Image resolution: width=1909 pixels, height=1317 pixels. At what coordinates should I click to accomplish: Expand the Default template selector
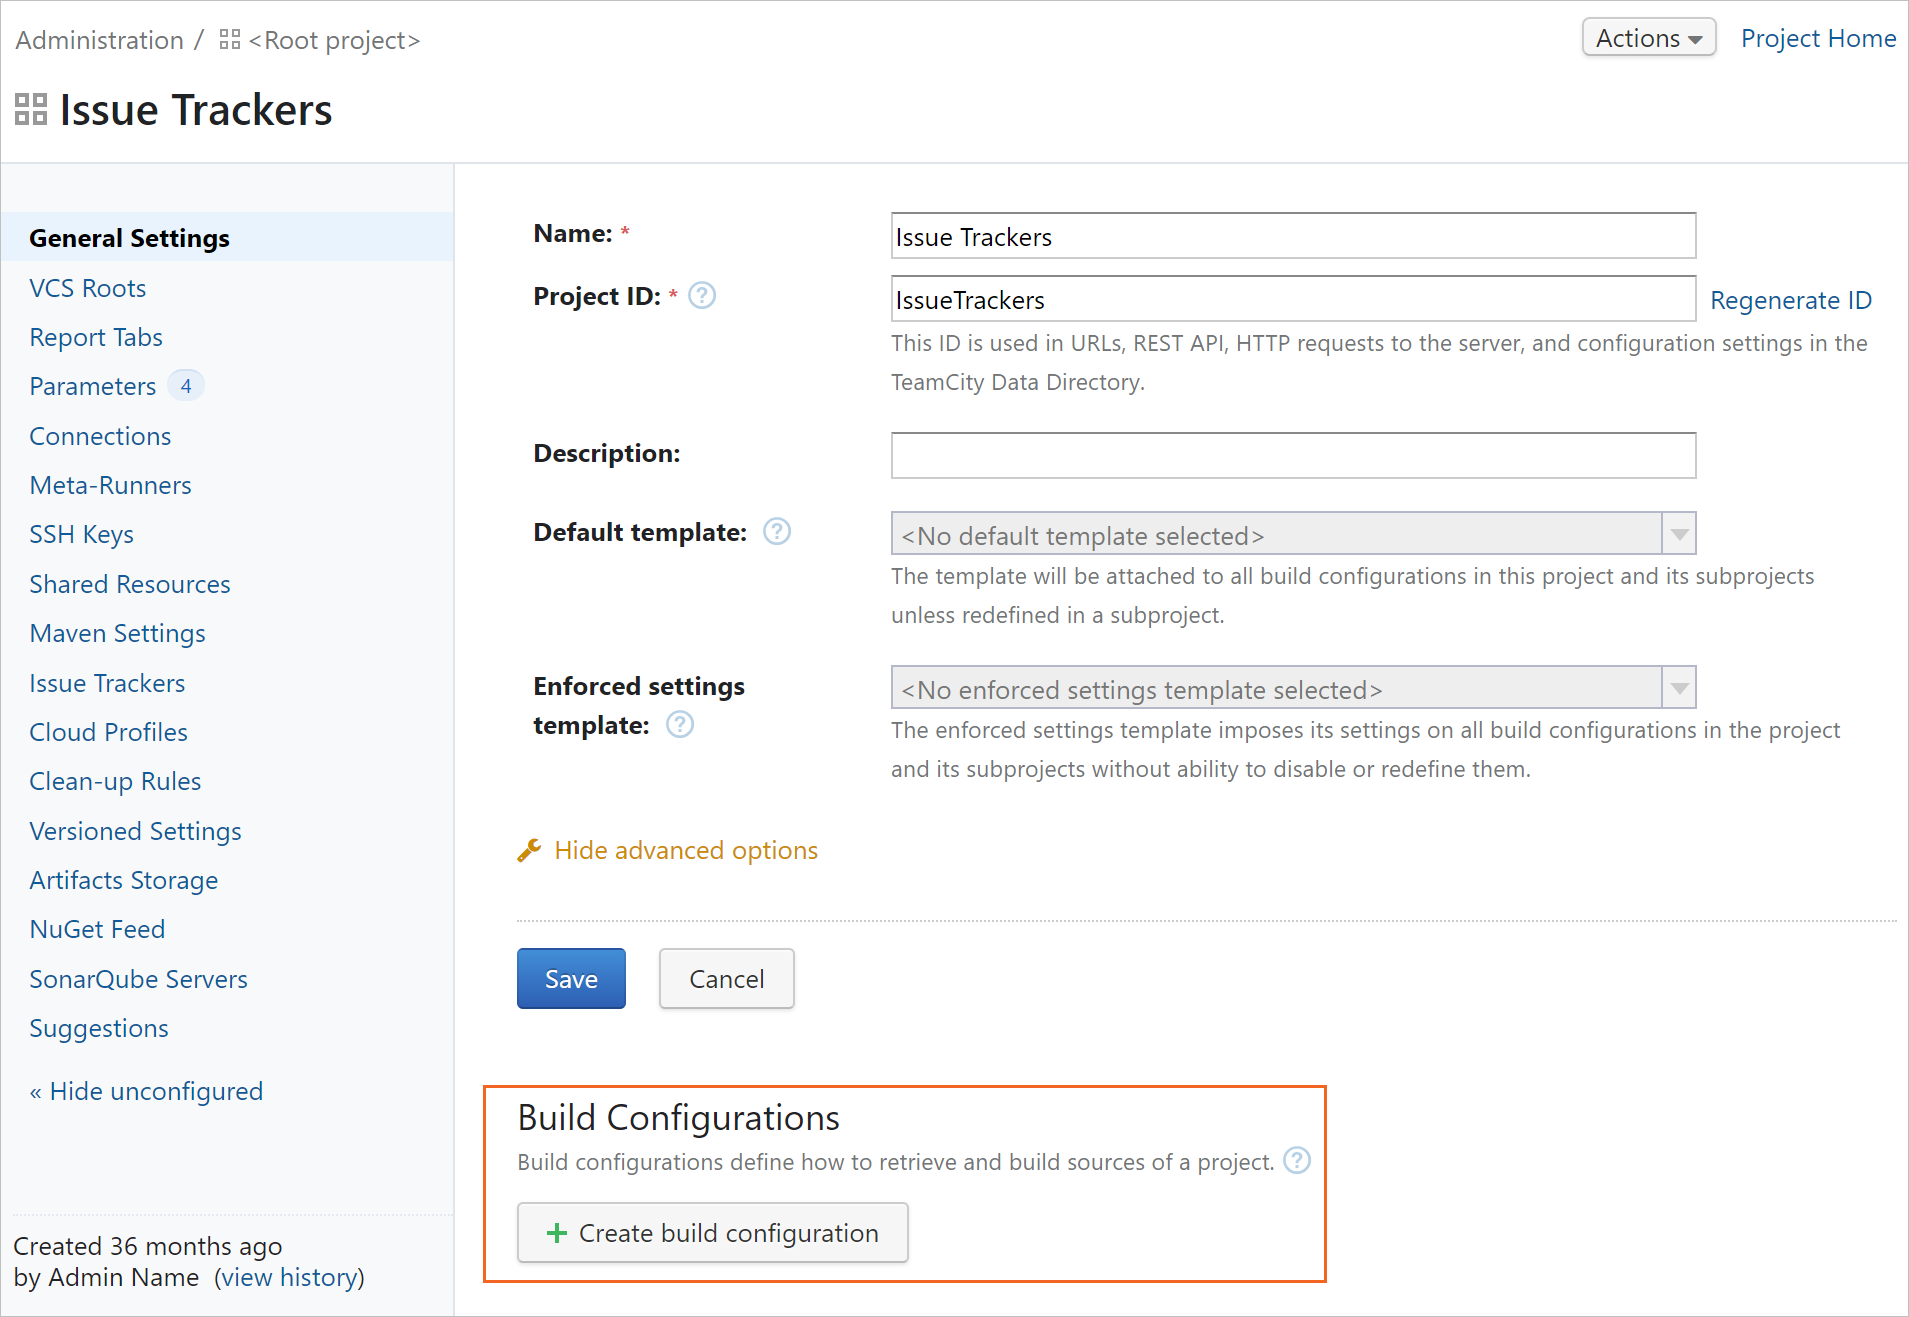1677,533
